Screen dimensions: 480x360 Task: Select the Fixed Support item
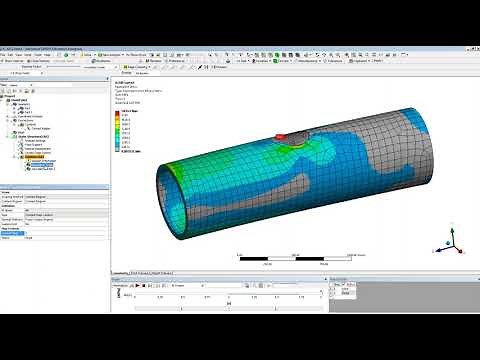coord(33,145)
